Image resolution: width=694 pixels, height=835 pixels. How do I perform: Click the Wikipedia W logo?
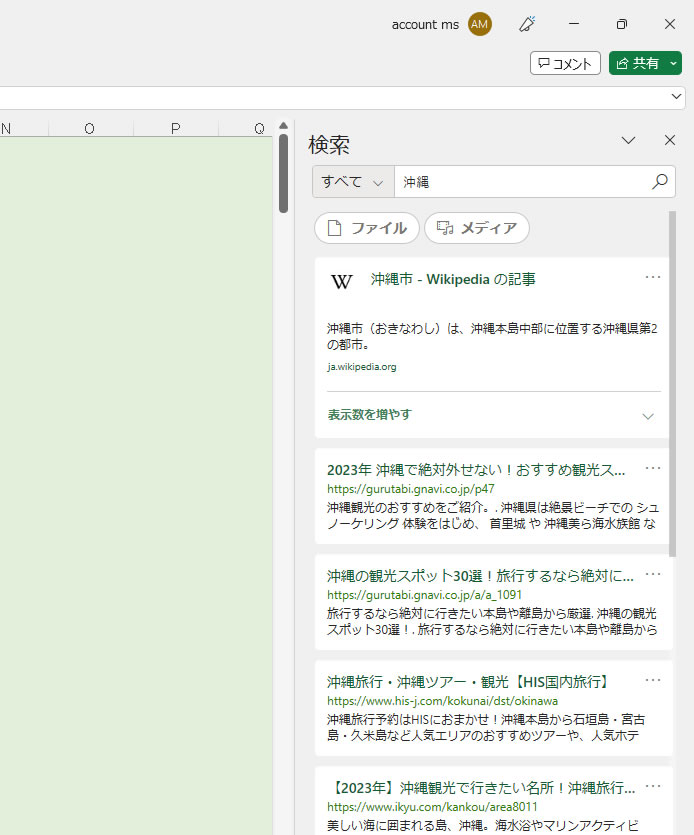pyautogui.click(x=341, y=281)
